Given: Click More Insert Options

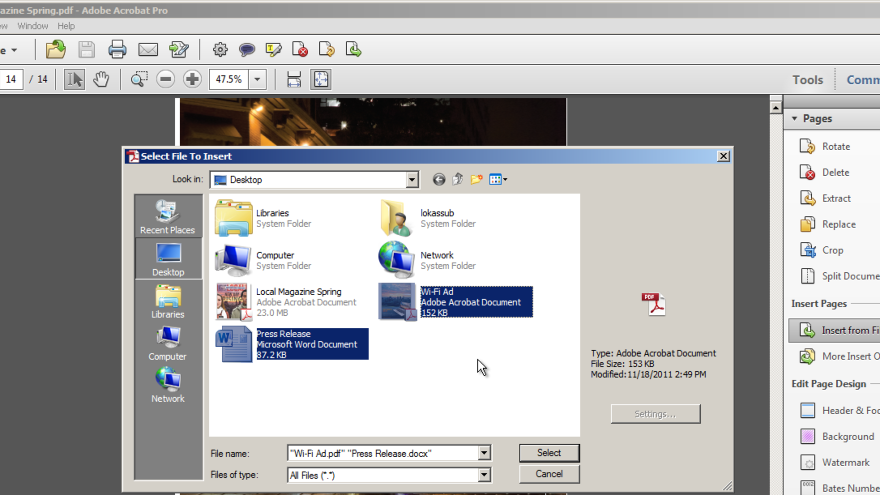Looking at the screenshot, I should [839, 356].
